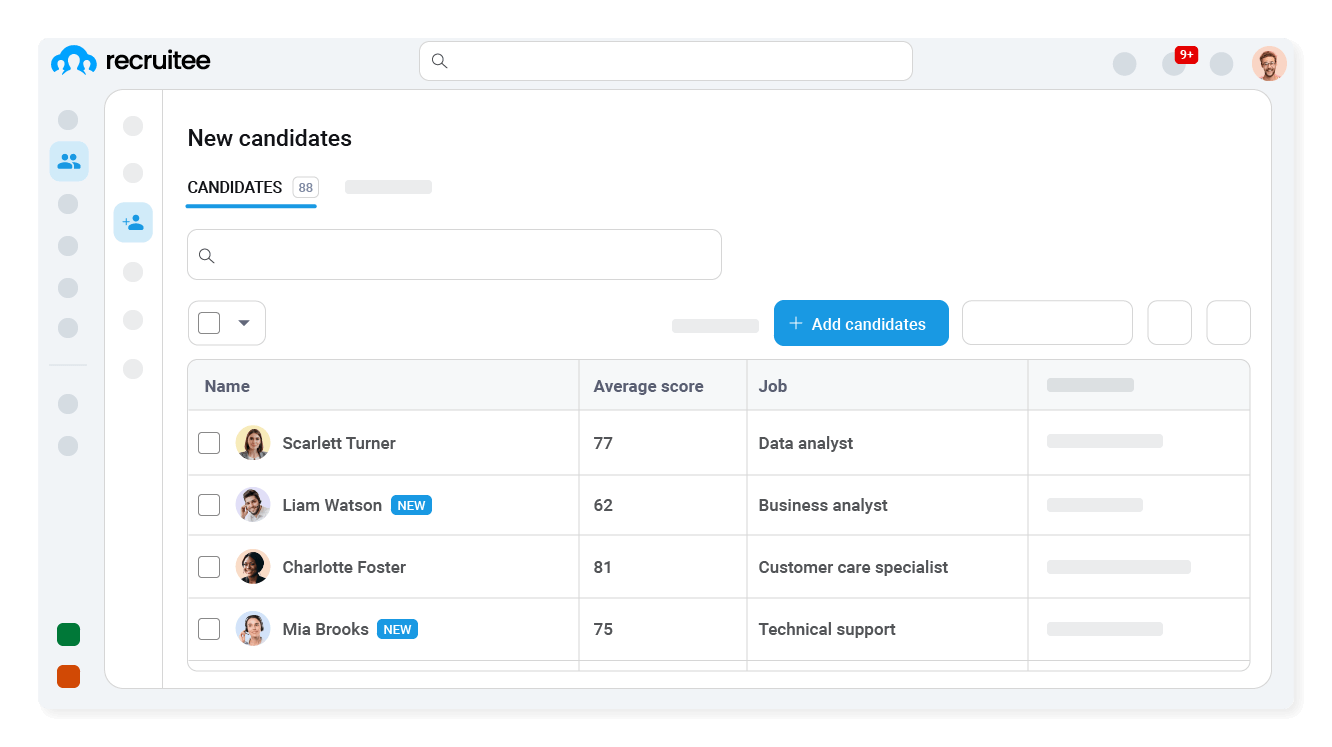Click the search magnifier in the top bar
This screenshot has height=747, width=1332.
(x=439, y=61)
